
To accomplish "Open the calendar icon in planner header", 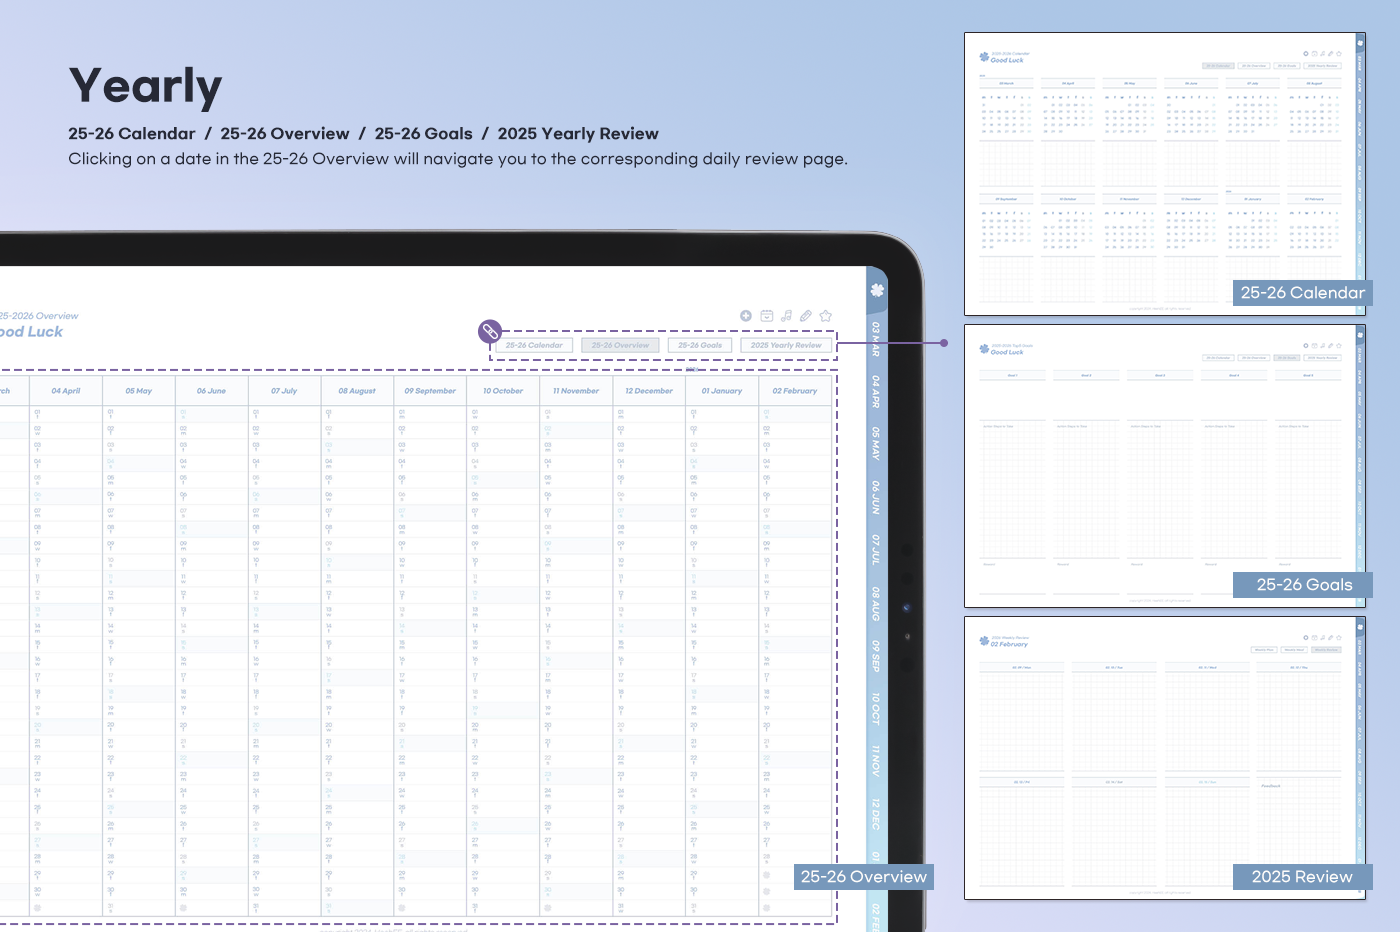I will click(767, 316).
